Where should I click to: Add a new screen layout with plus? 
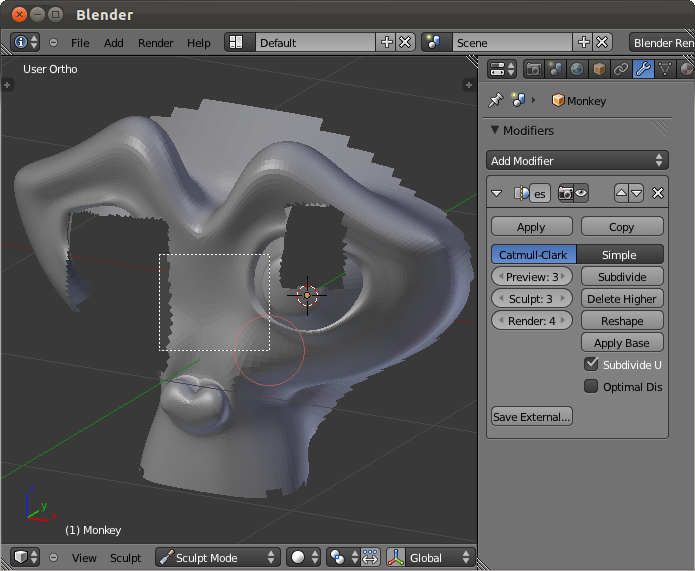click(x=387, y=43)
